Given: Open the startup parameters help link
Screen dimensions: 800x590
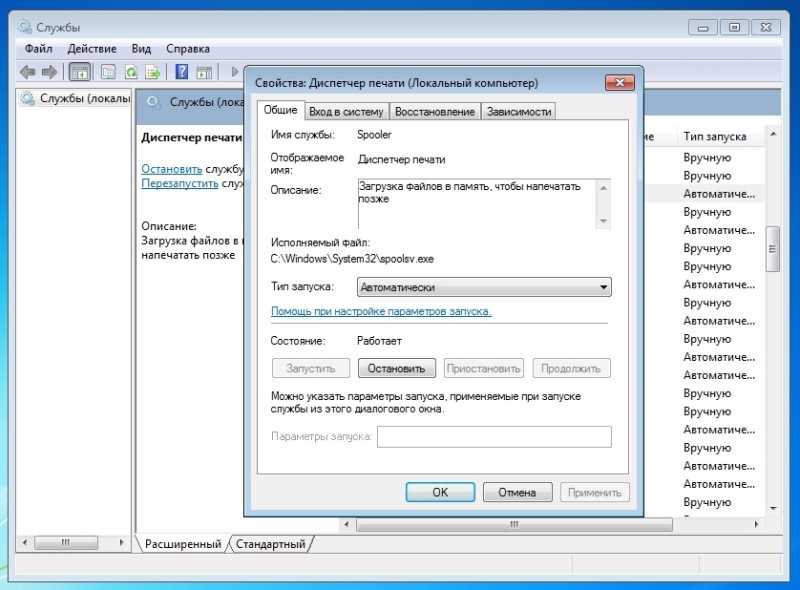Looking at the screenshot, I should coord(381,311).
